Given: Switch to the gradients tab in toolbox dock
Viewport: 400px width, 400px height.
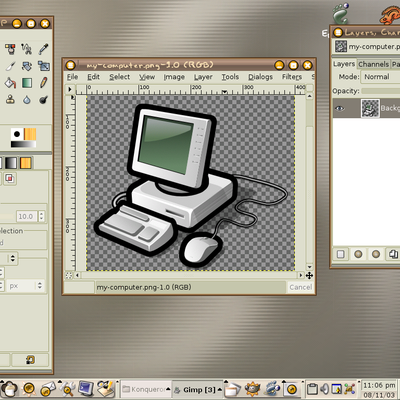Looking at the screenshot, I should coord(10,163).
